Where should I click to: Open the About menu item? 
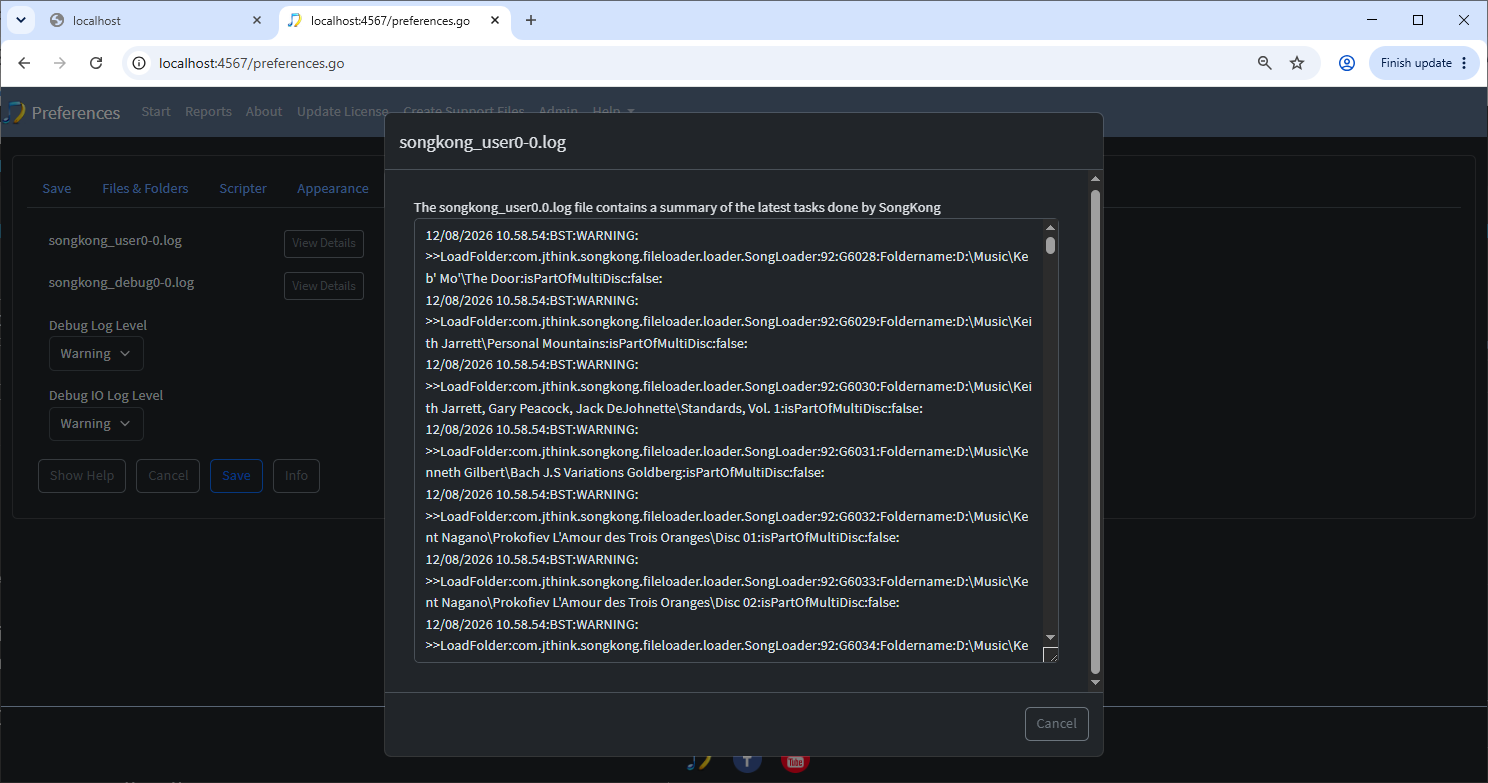coord(264,112)
